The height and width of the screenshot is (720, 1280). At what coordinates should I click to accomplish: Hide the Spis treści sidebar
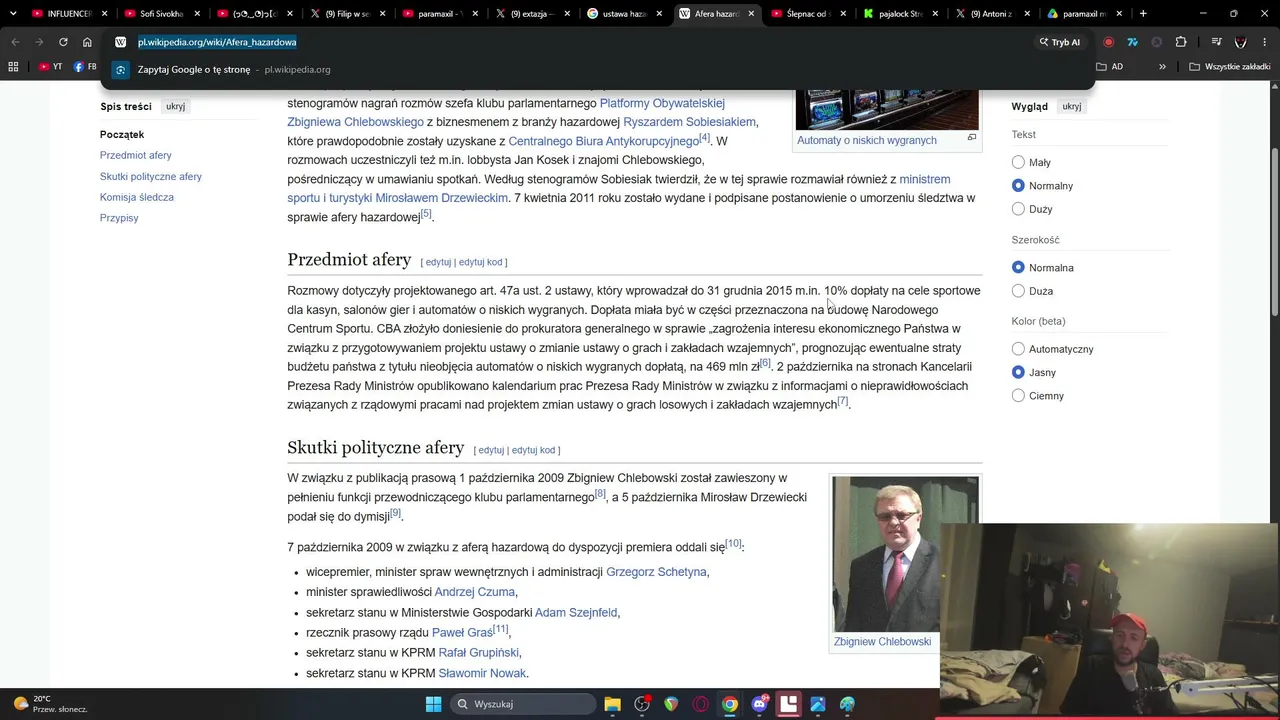[175, 106]
